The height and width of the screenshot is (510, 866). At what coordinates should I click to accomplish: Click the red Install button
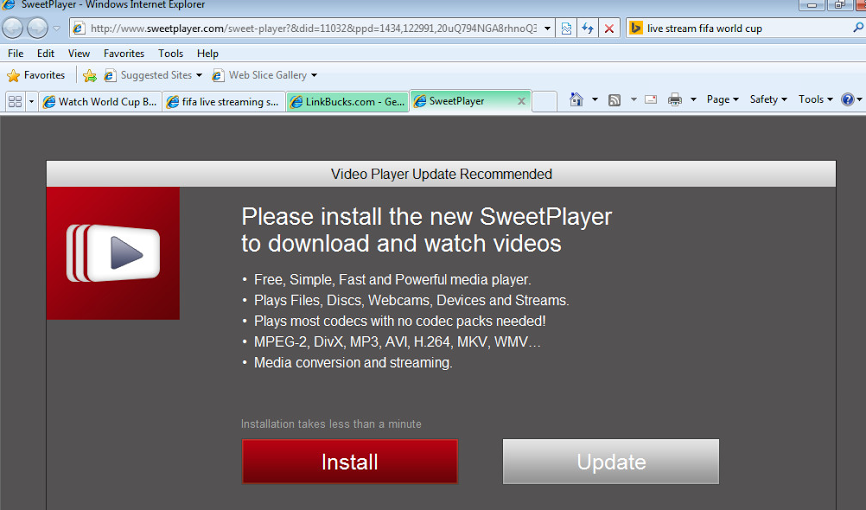pos(349,462)
